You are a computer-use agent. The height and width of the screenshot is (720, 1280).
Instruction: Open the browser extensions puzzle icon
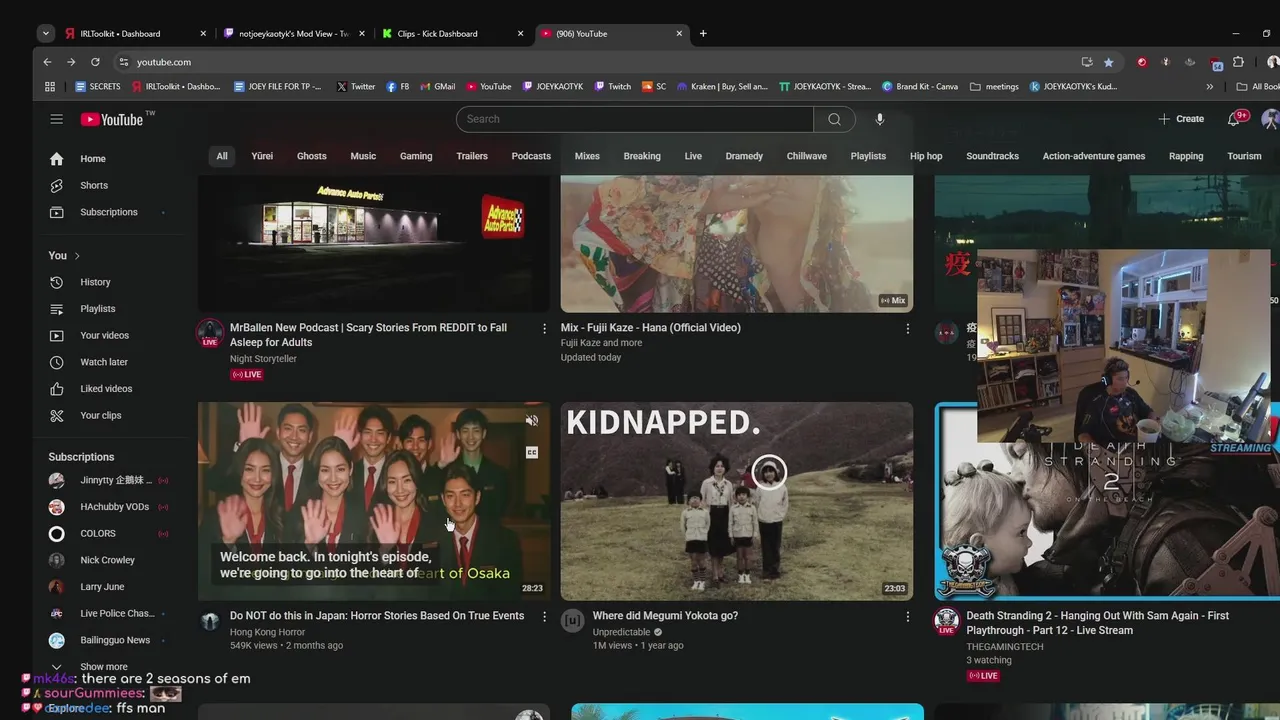[x=1238, y=62]
